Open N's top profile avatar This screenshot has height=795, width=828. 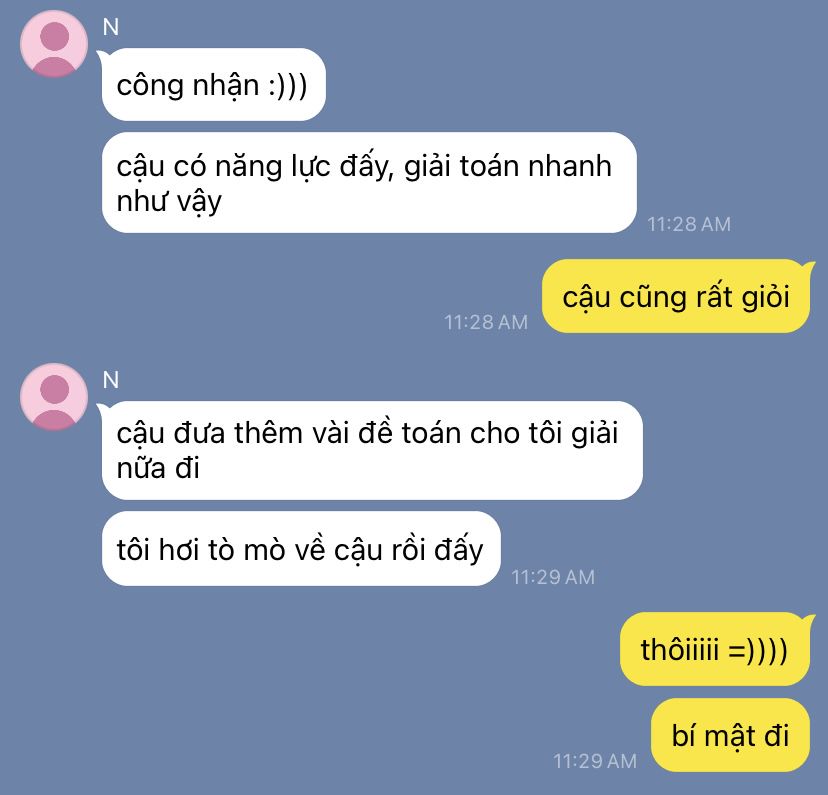tap(54, 44)
